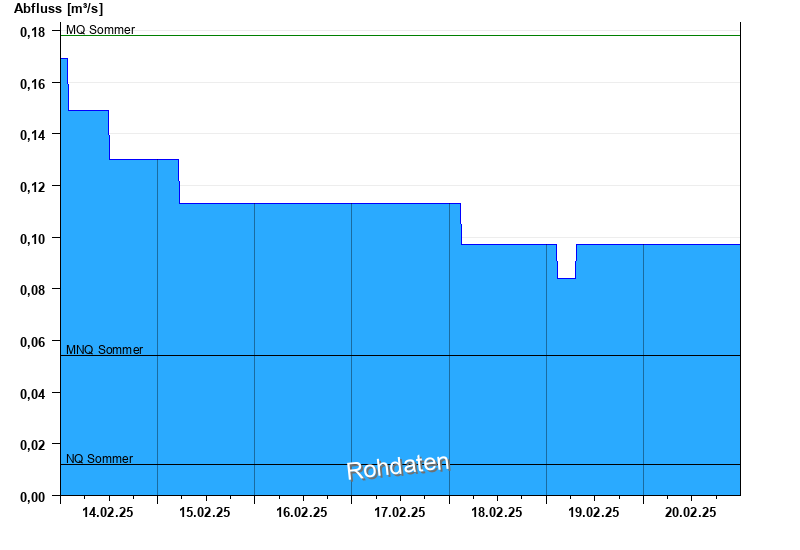The image size is (800, 550).
Task: Click the 20.02.25 date label
Action: tap(690, 512)
